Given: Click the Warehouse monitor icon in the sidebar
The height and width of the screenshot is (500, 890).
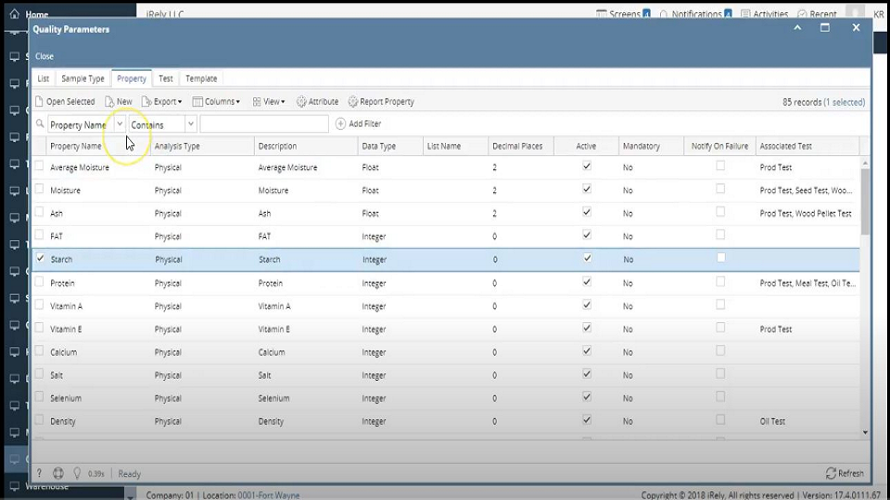Looking at the screenshot, I should [14, 486].
